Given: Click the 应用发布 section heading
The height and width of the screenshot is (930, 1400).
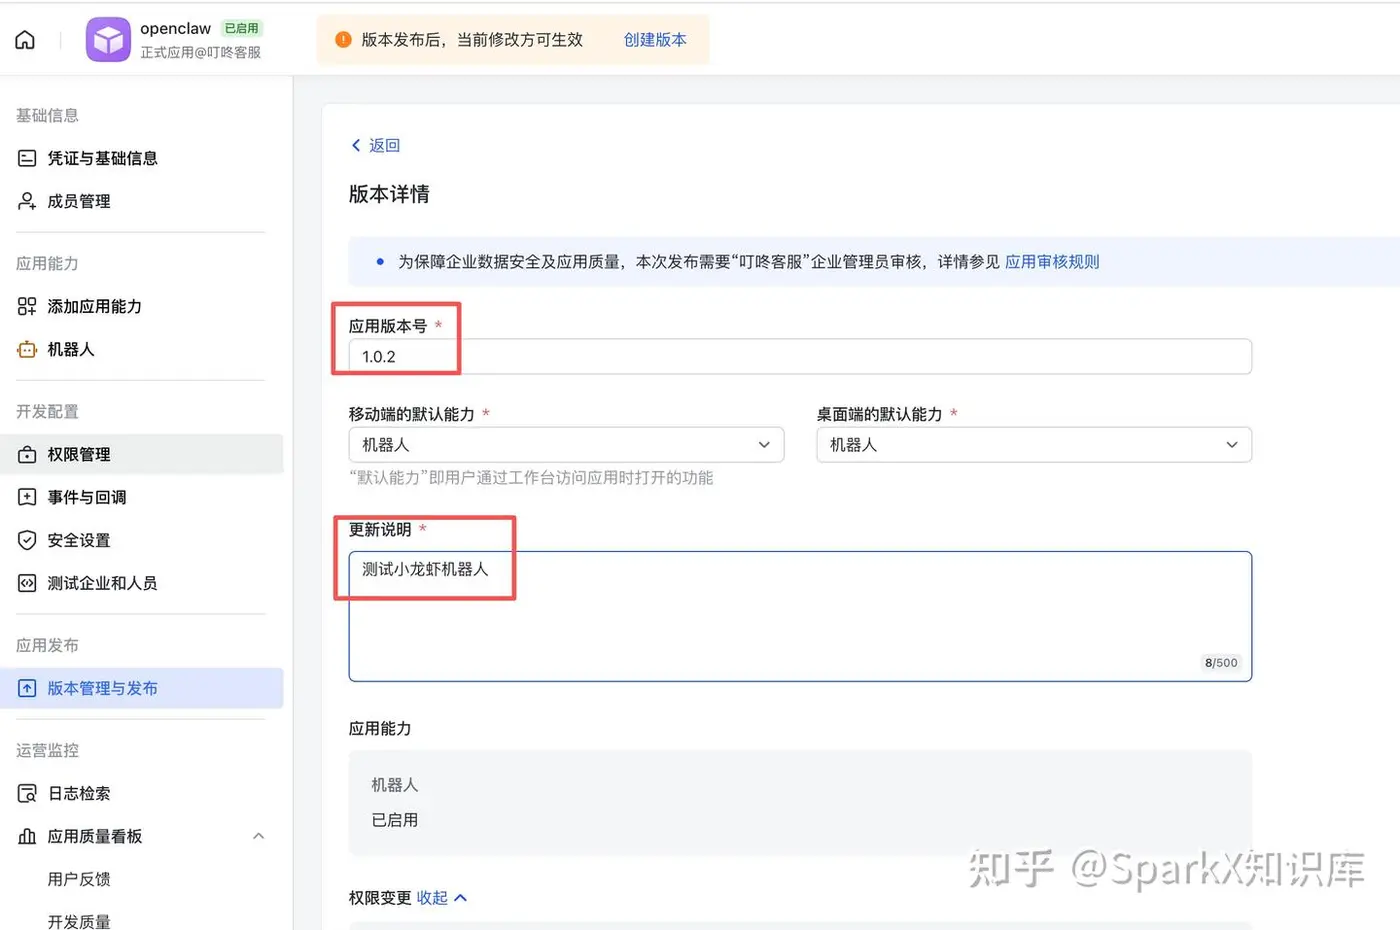Looking at the screenshot, I should (47, 645).
